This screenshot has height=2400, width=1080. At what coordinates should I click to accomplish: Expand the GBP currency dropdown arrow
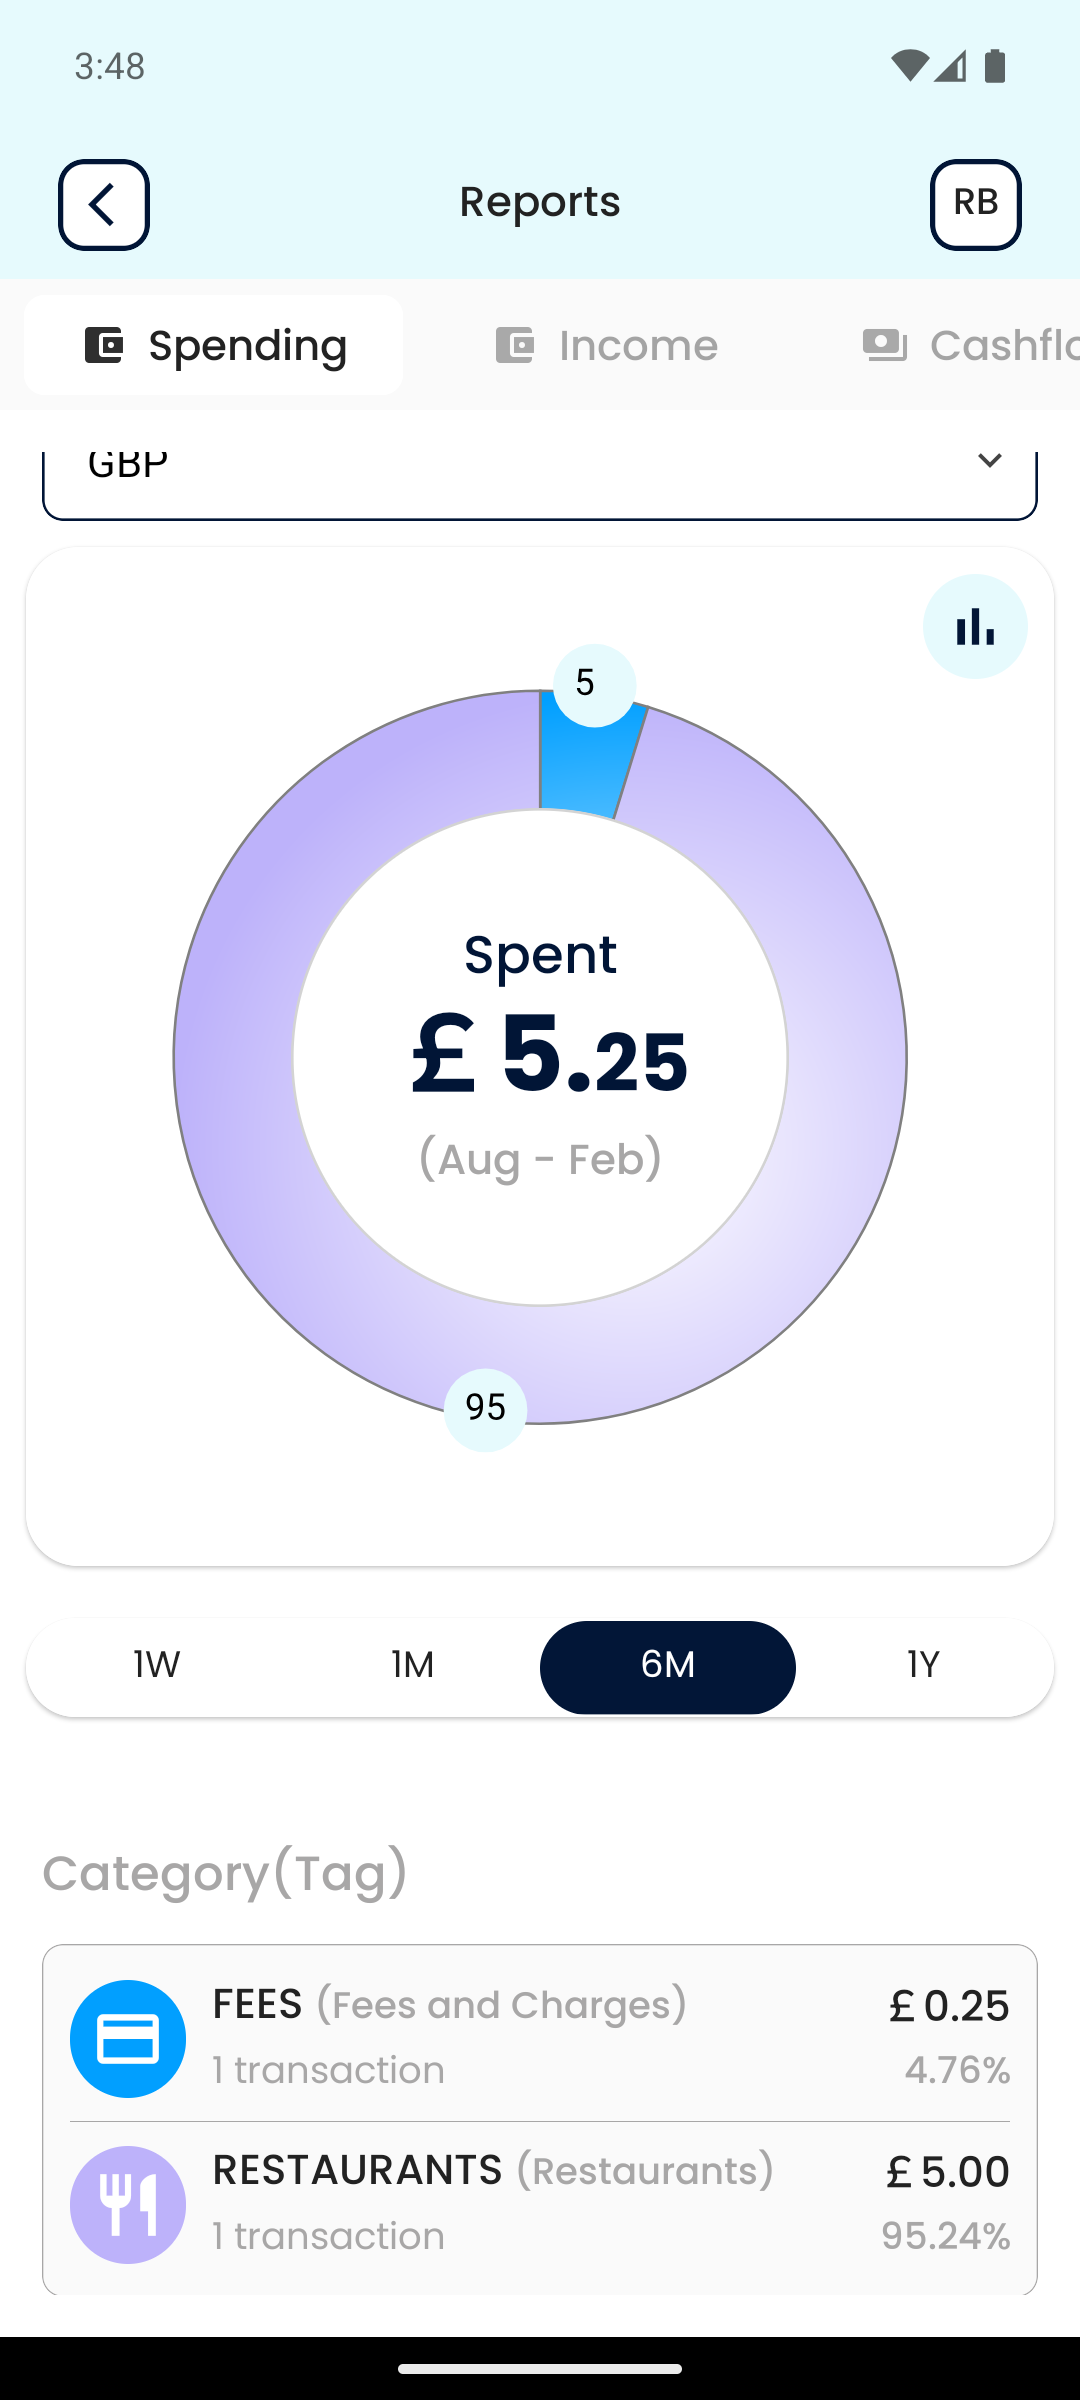989,462
